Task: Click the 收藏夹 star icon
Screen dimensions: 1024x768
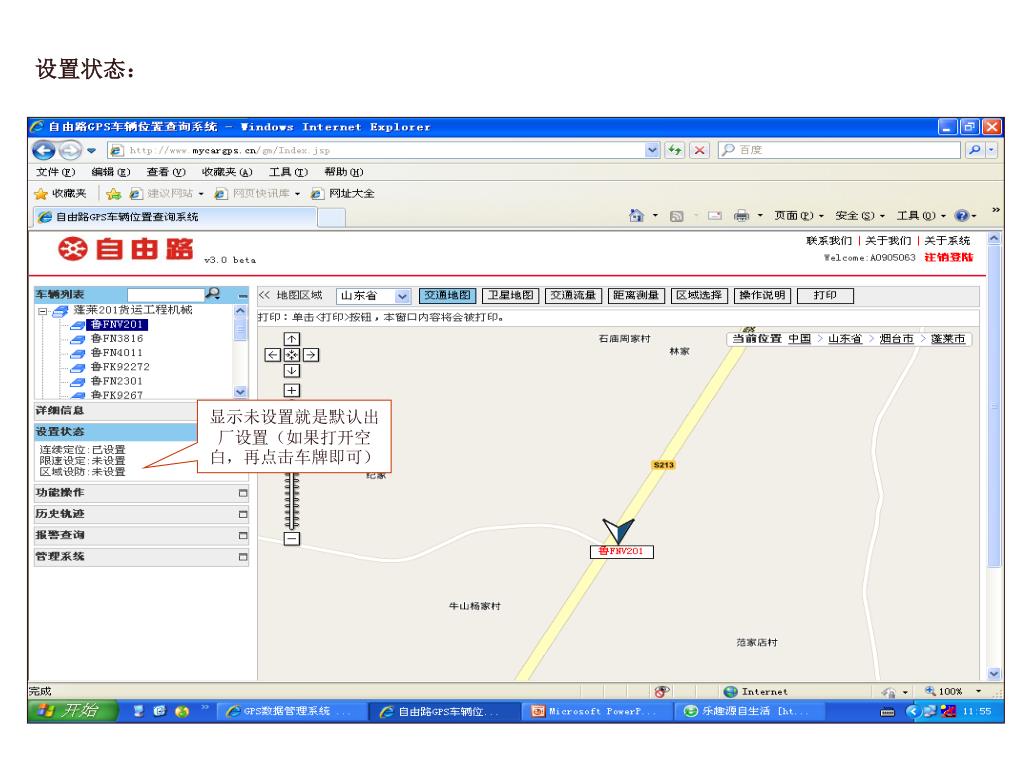Action: coord(41,194)
